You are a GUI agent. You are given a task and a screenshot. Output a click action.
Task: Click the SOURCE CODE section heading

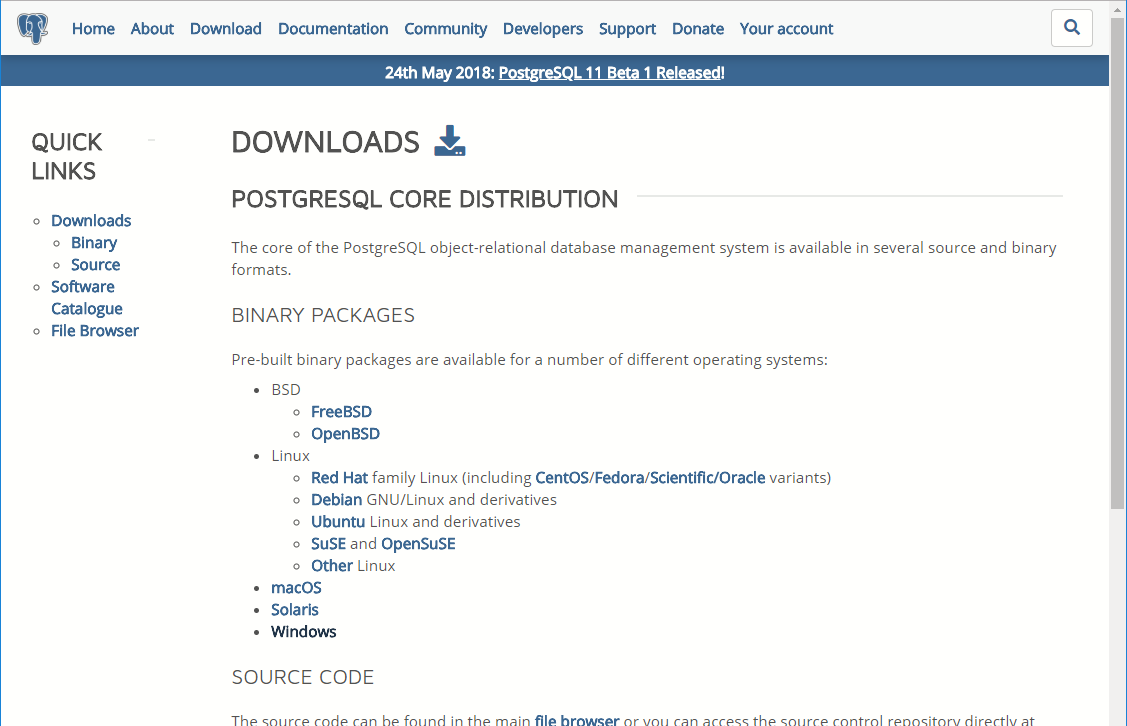click(303, 677)
